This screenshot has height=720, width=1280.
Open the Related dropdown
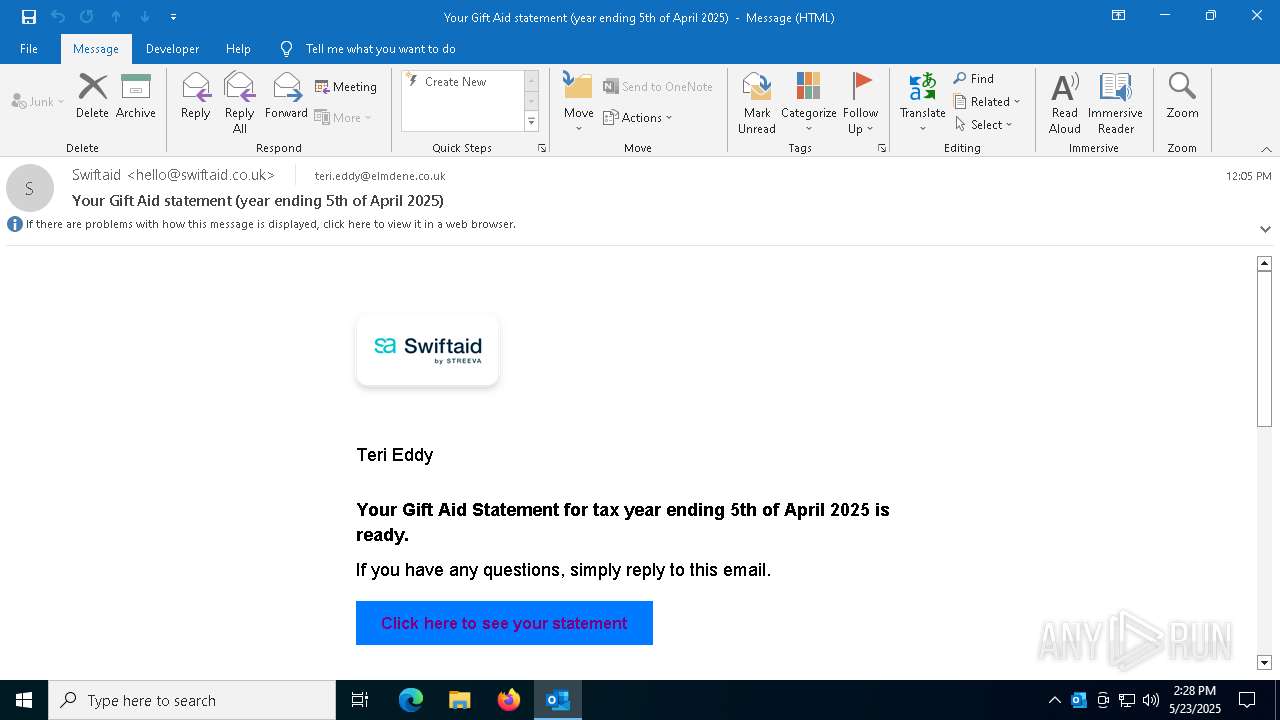tap(987, 101)
